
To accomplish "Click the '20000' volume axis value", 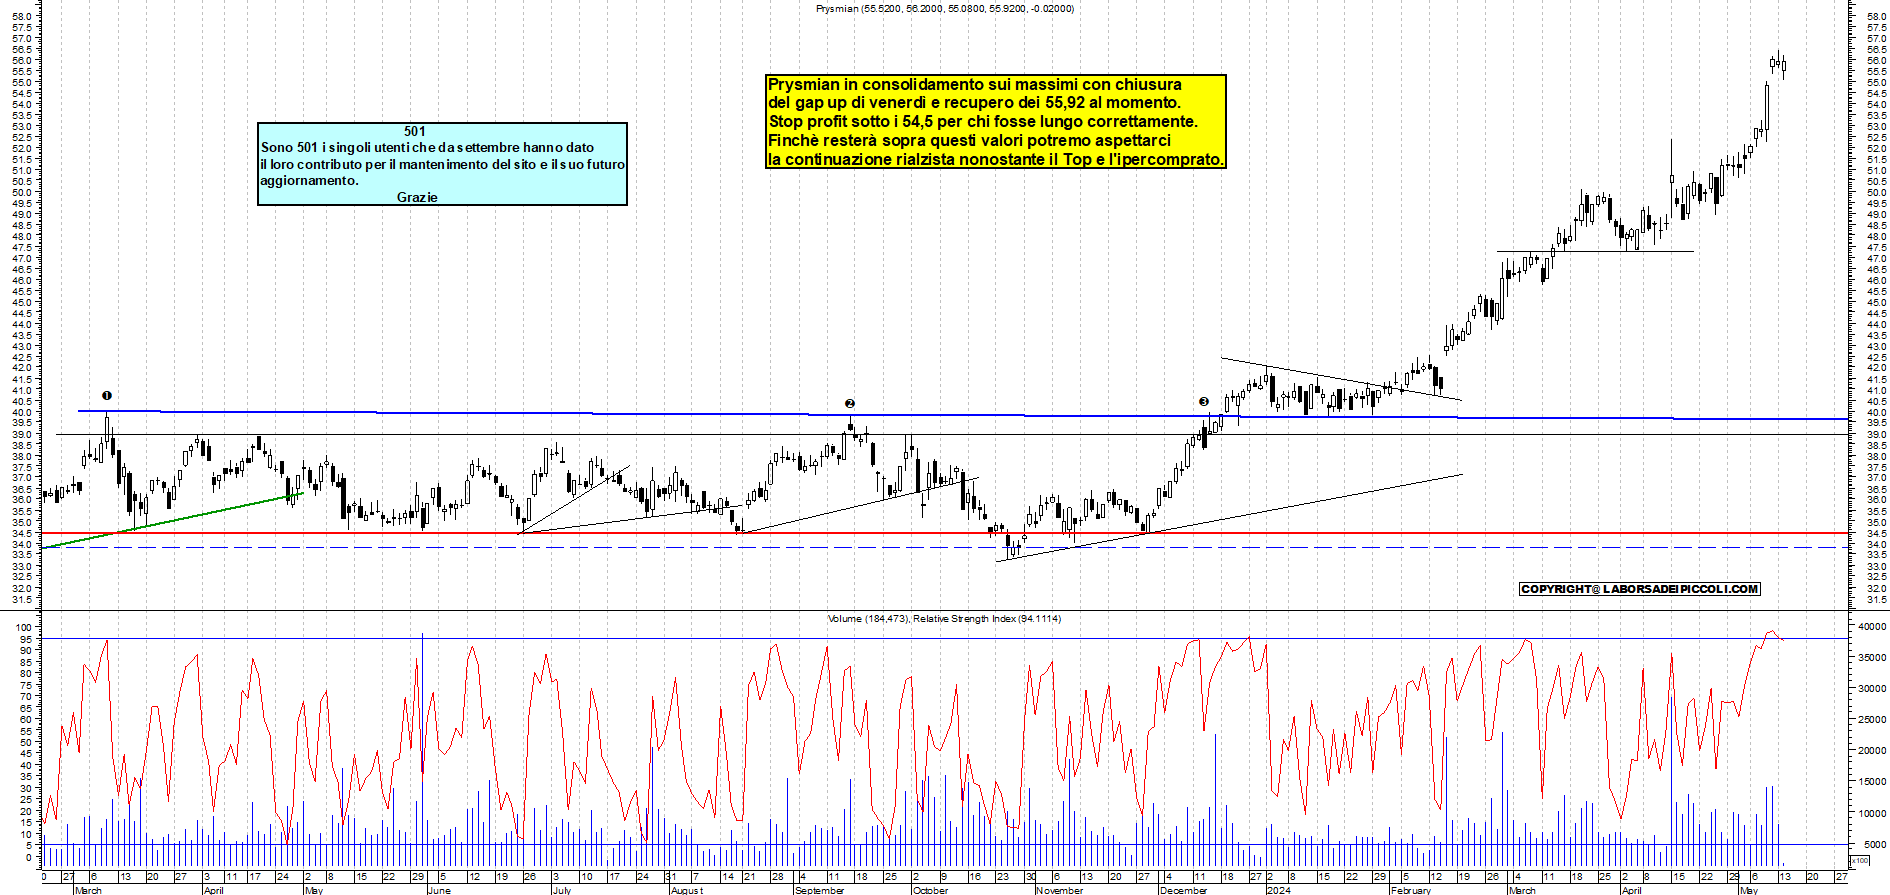I will [1871, 751].
